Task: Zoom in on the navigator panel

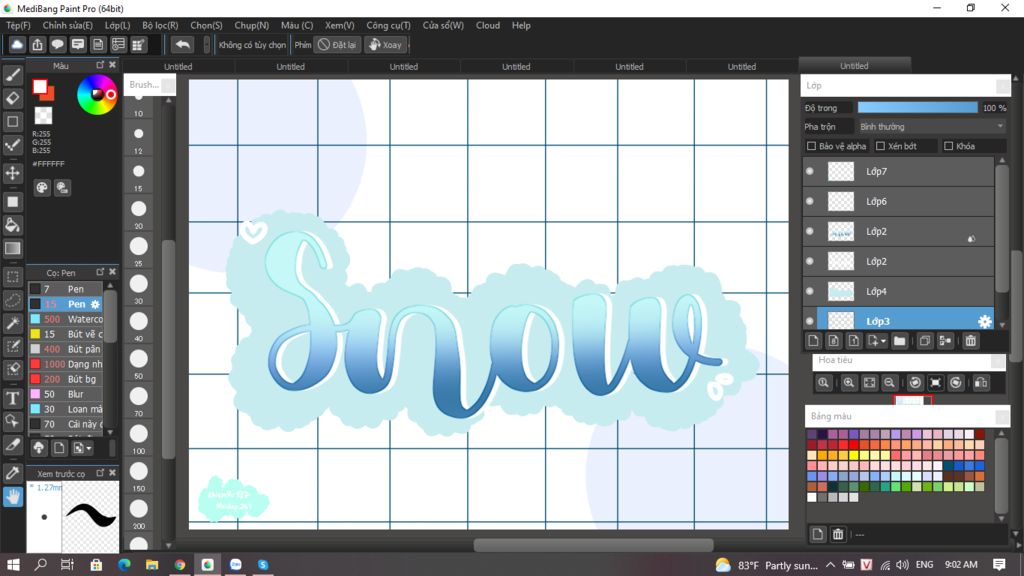Action: [x=848, y=383]
